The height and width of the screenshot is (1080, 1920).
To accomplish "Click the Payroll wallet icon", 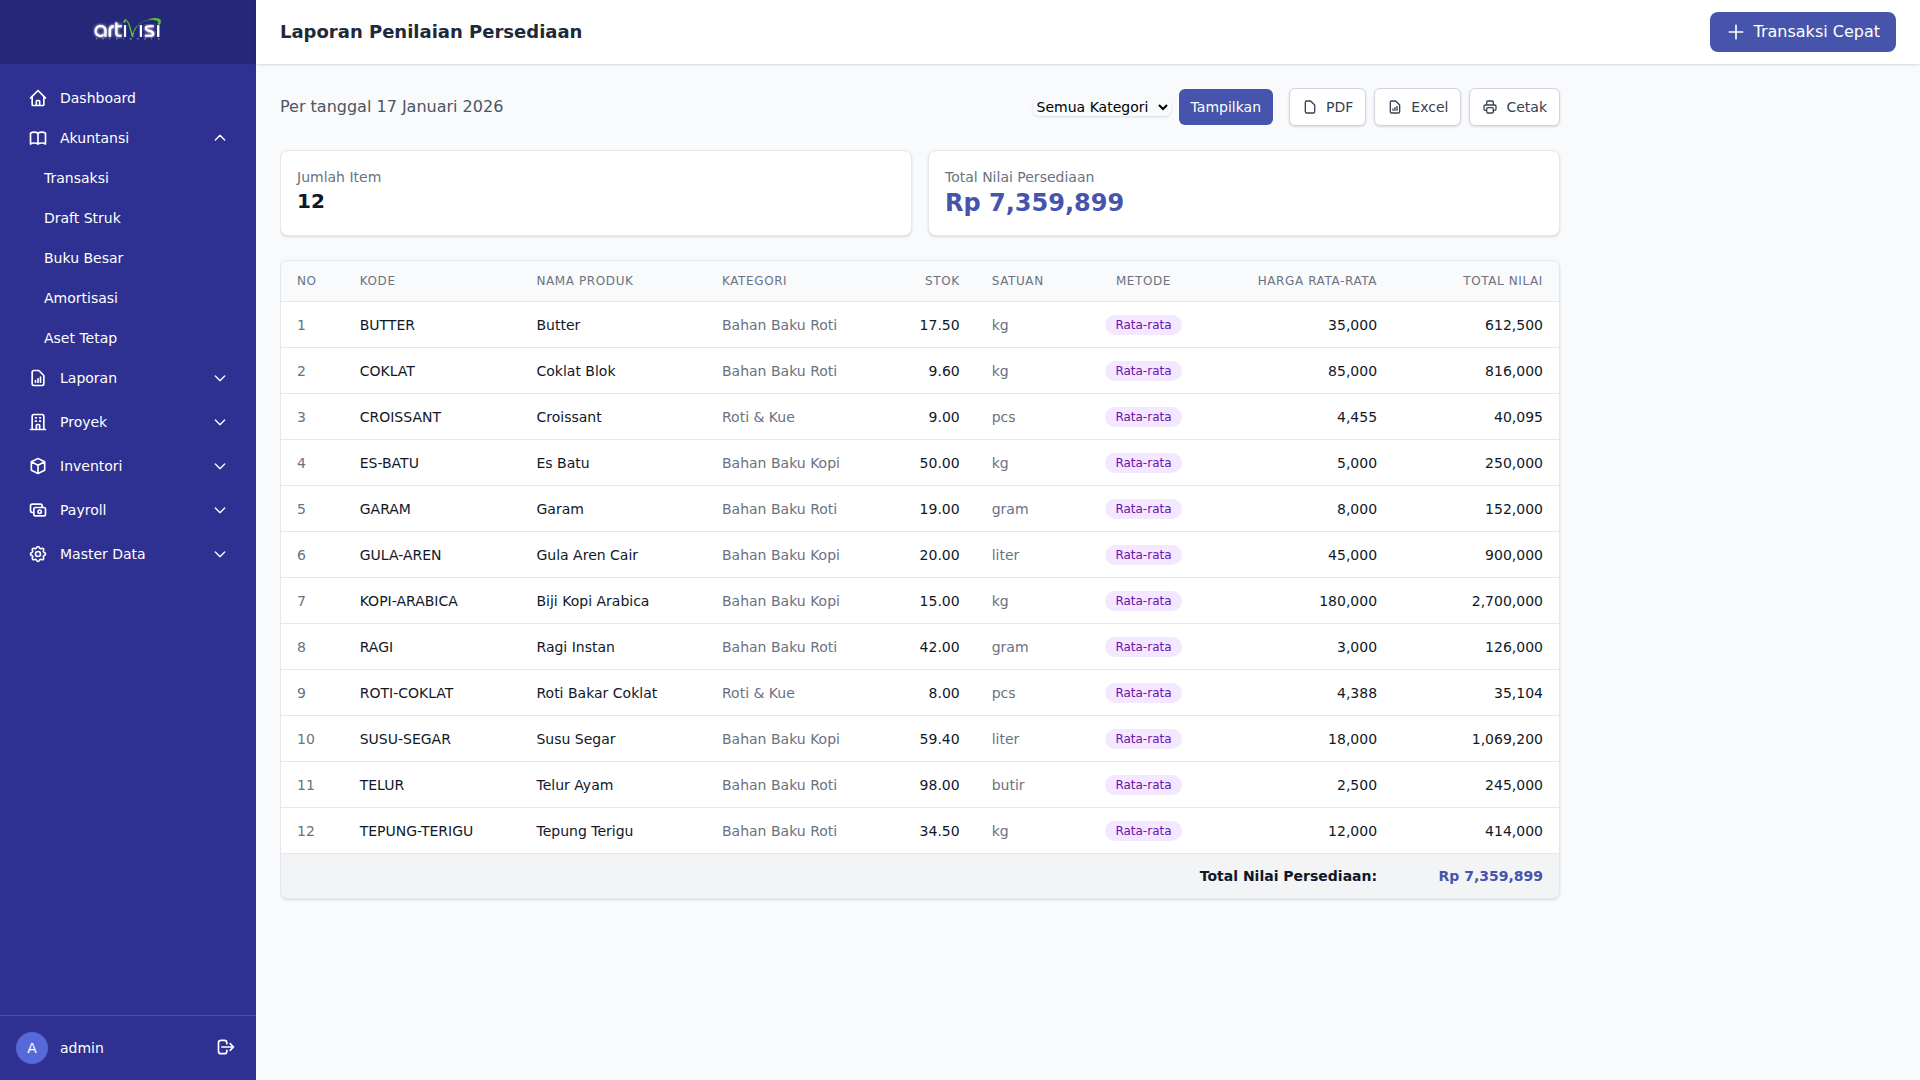I will pos(38,510).
